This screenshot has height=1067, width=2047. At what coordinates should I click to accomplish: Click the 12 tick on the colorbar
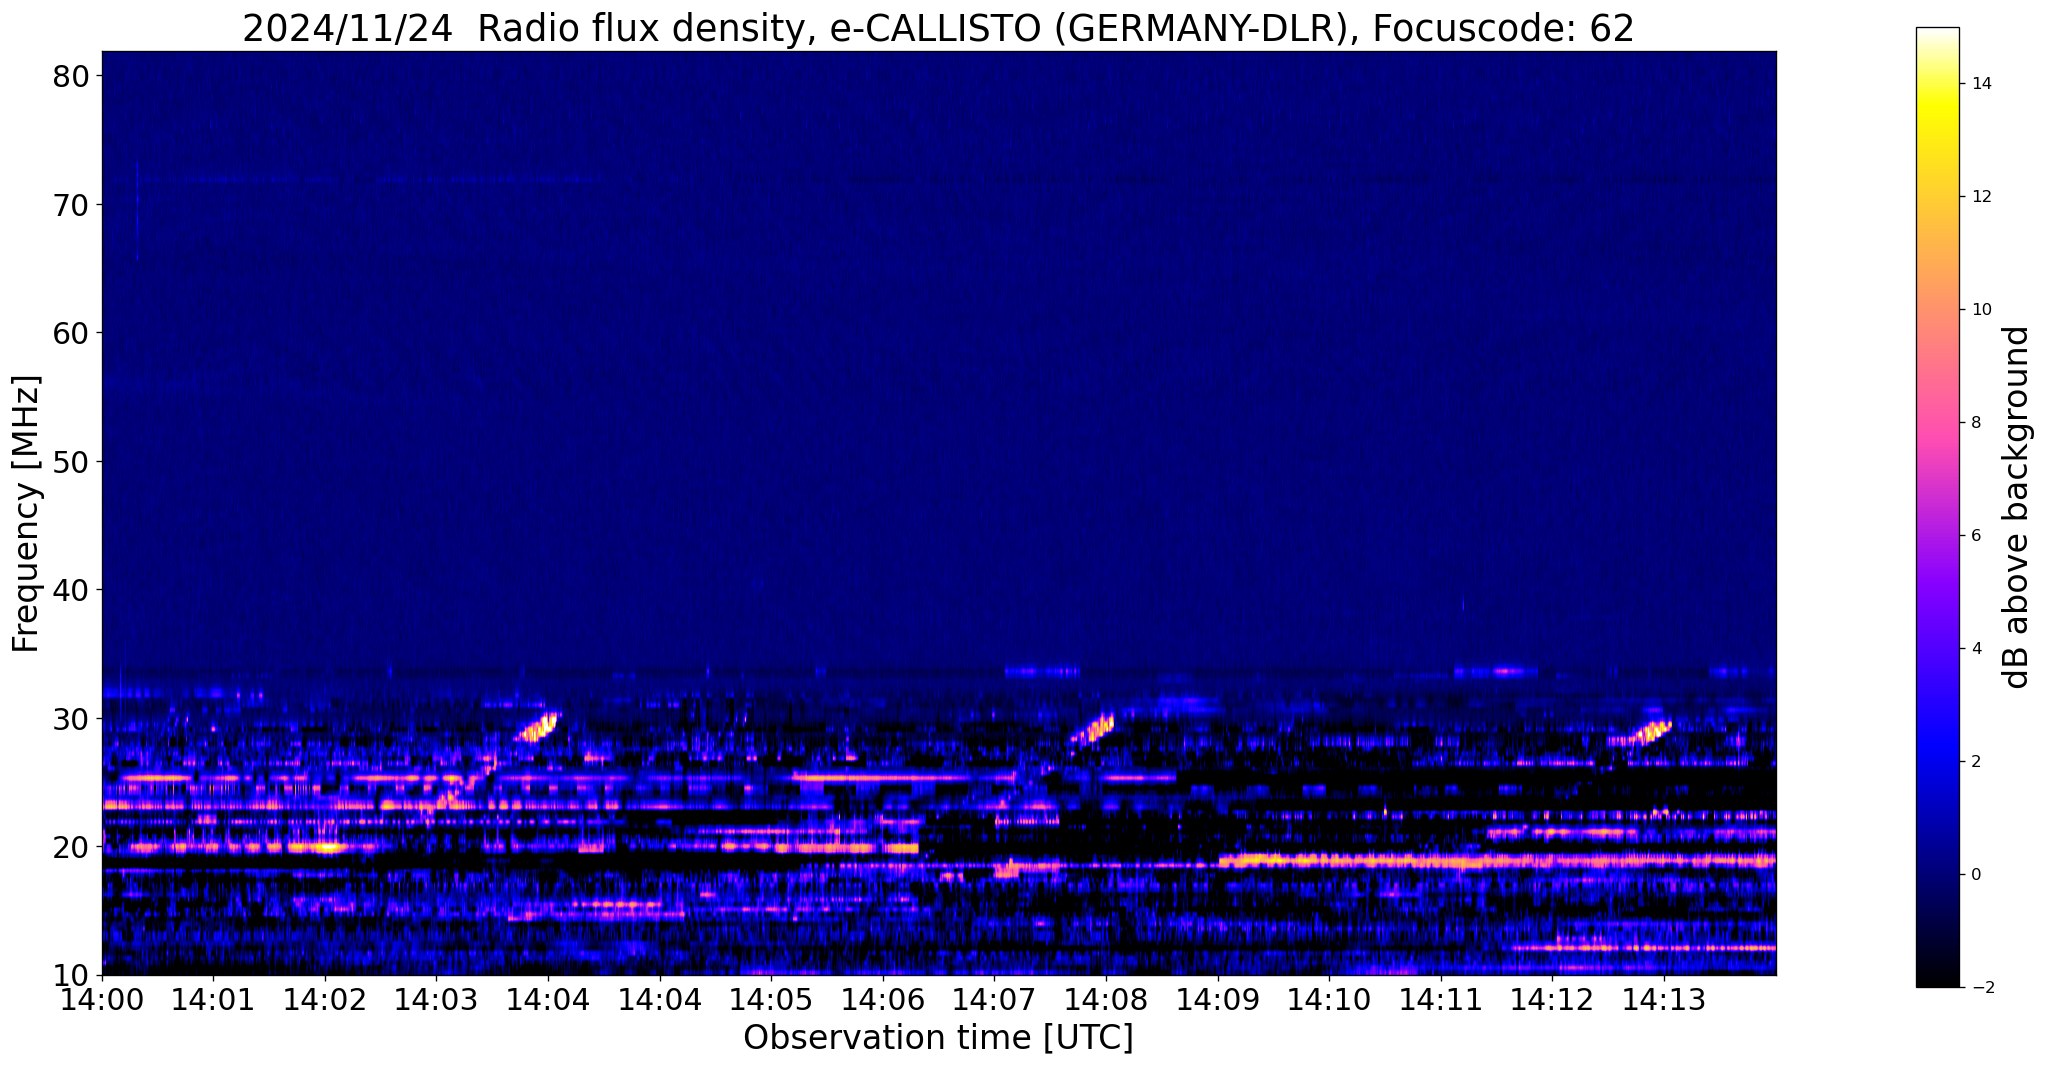[1981, 197]
